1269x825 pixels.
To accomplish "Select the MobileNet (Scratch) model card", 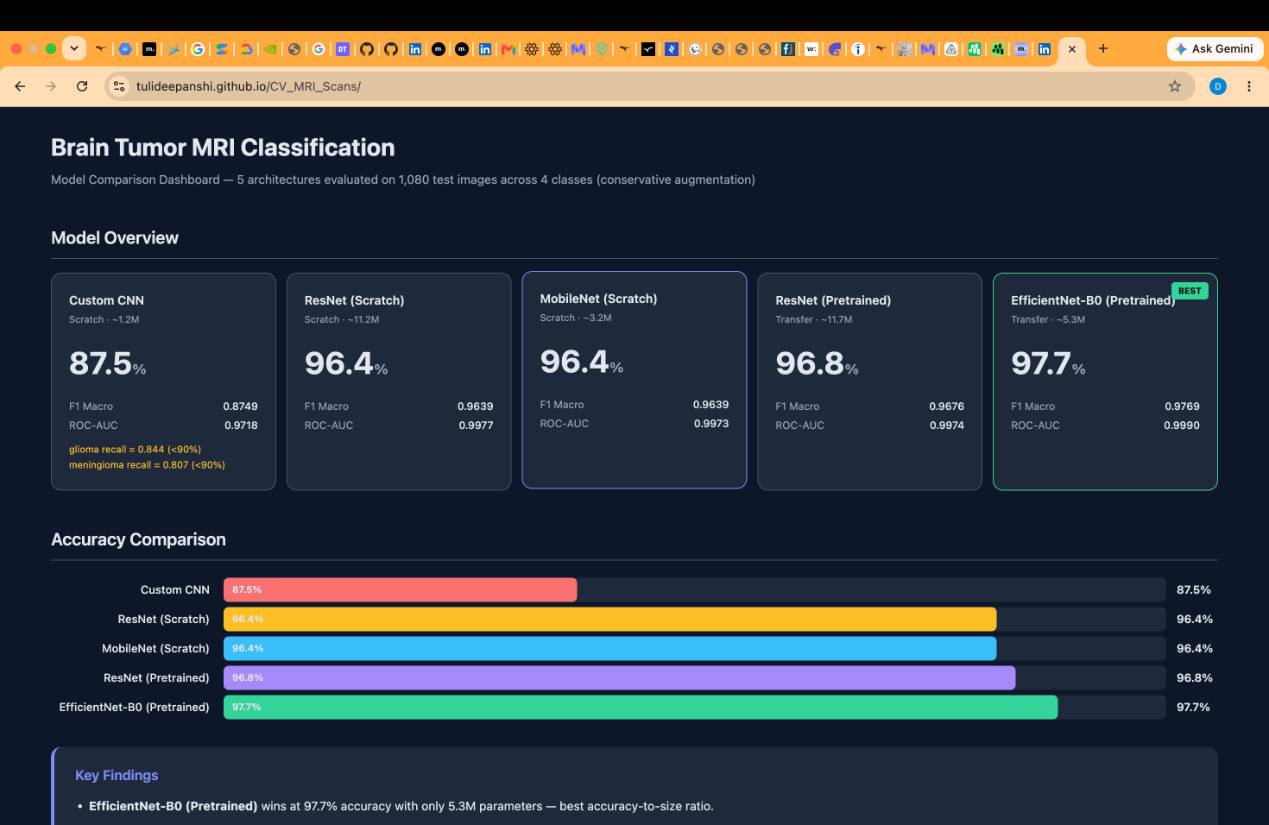I will [x=634, y=380].
